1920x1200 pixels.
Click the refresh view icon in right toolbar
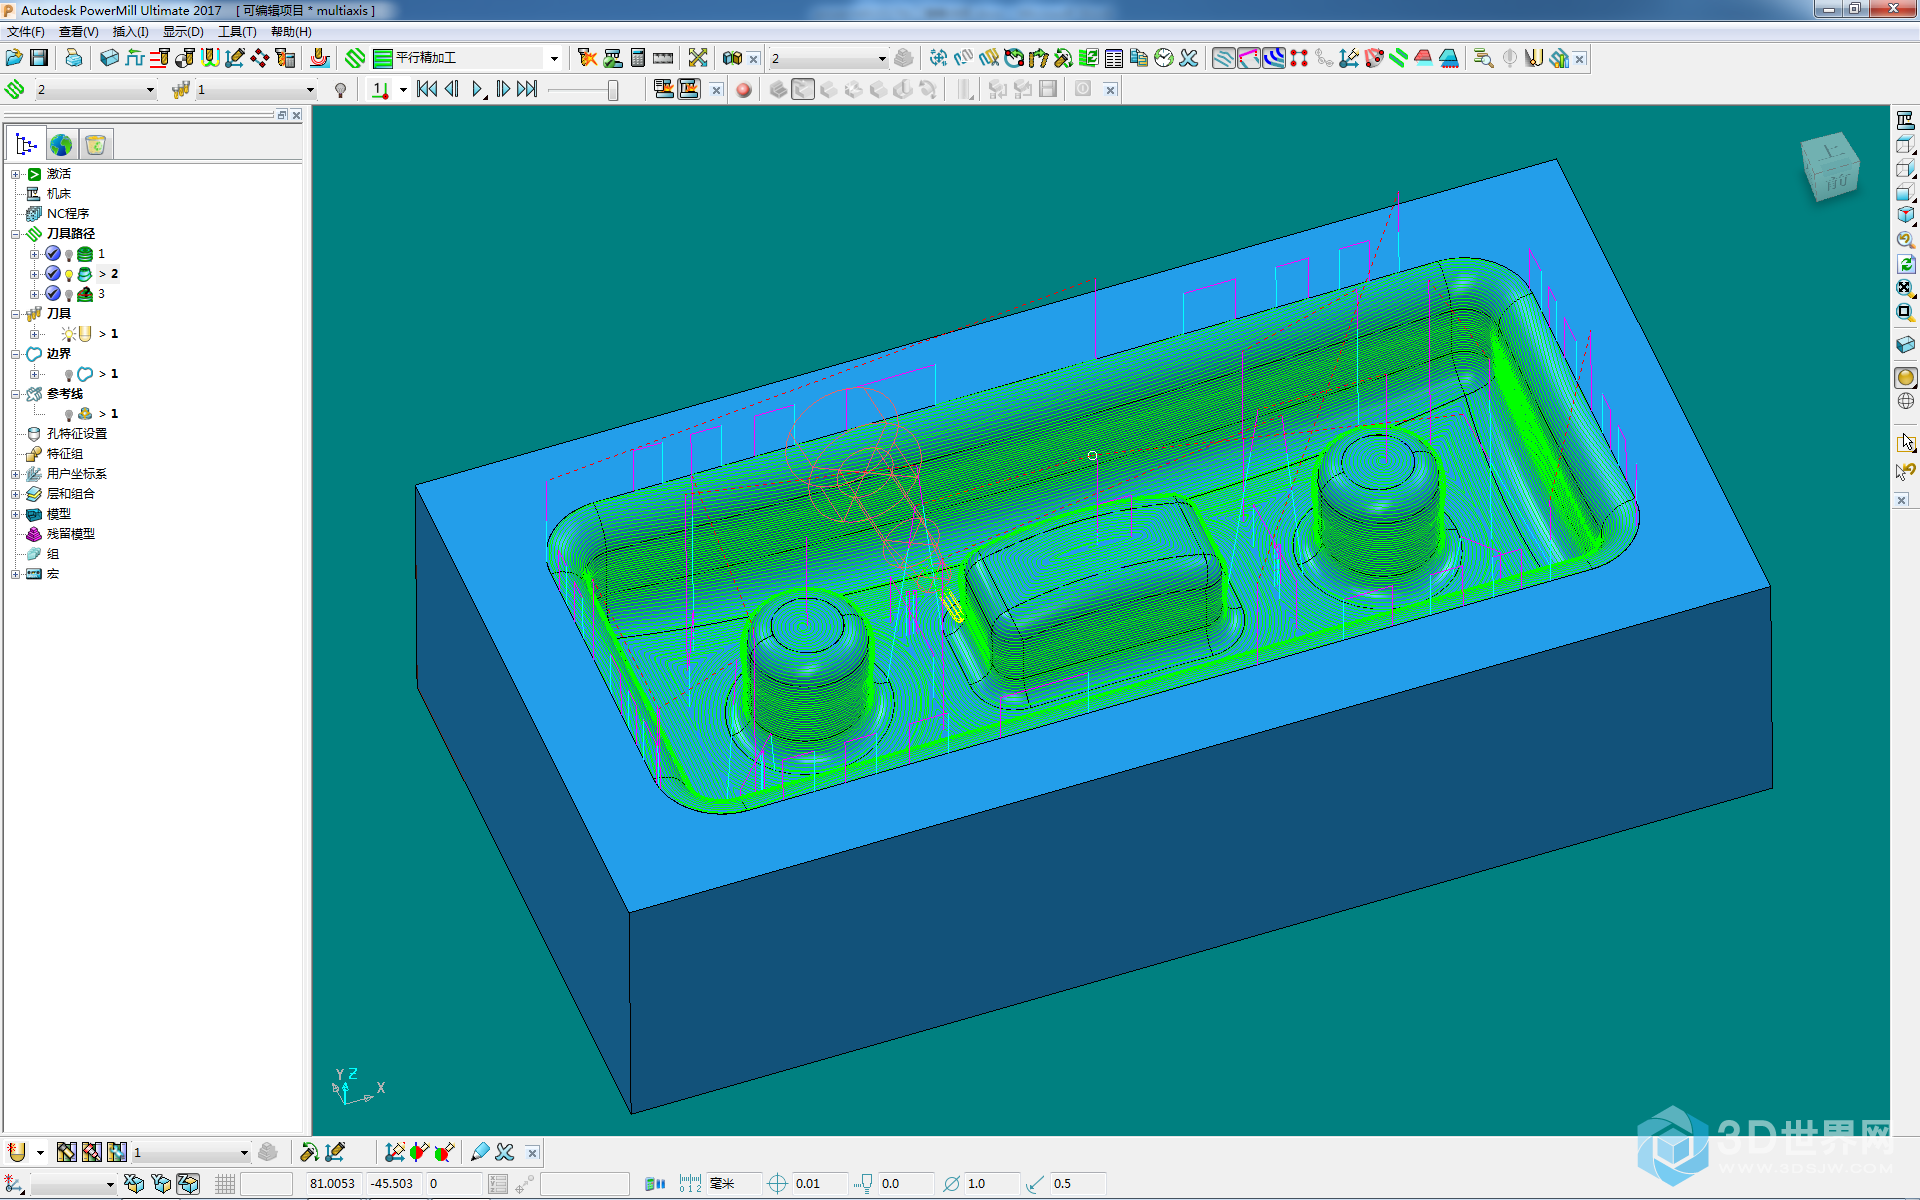point(1906,264)
